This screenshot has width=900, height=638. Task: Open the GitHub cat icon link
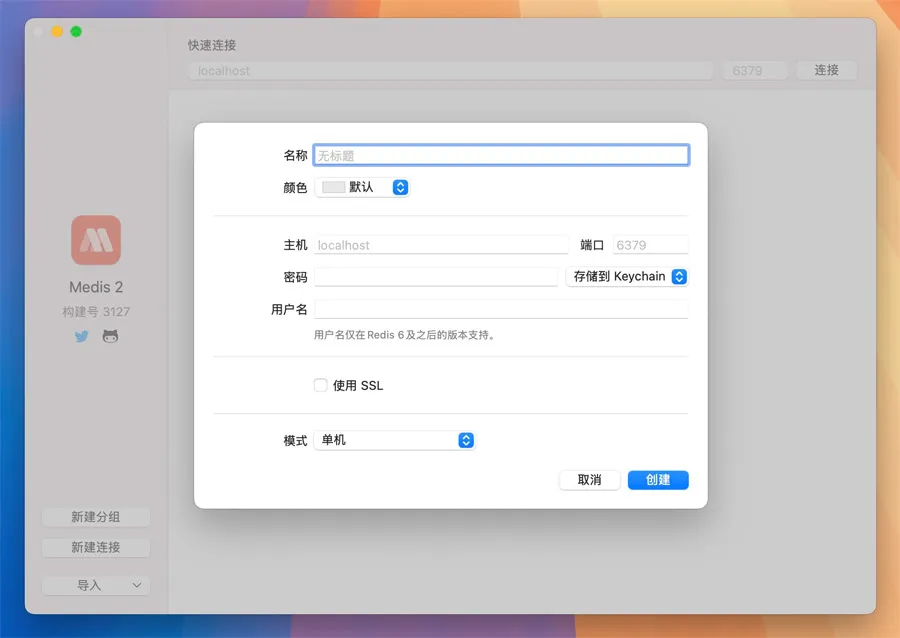click(x=110, y=337)
